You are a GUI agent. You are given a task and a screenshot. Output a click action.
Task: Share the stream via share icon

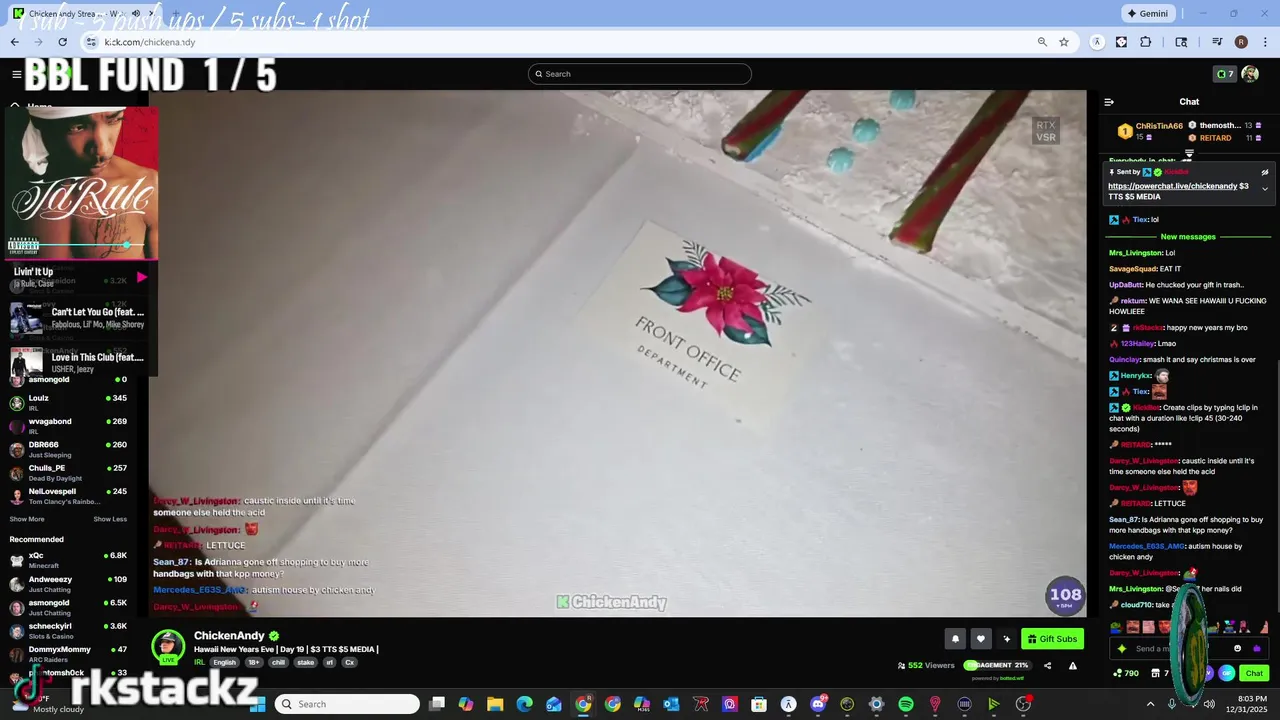1047,666
